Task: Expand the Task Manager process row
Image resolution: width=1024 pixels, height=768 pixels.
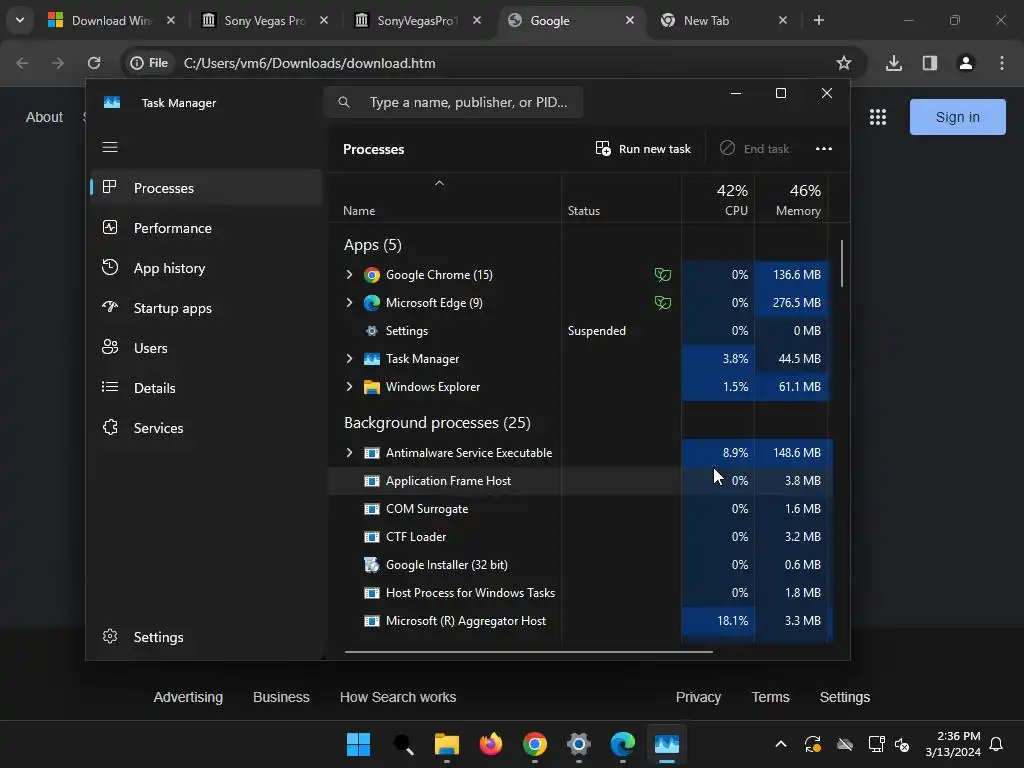Action: pyautogui.click(x=349, y=359)
